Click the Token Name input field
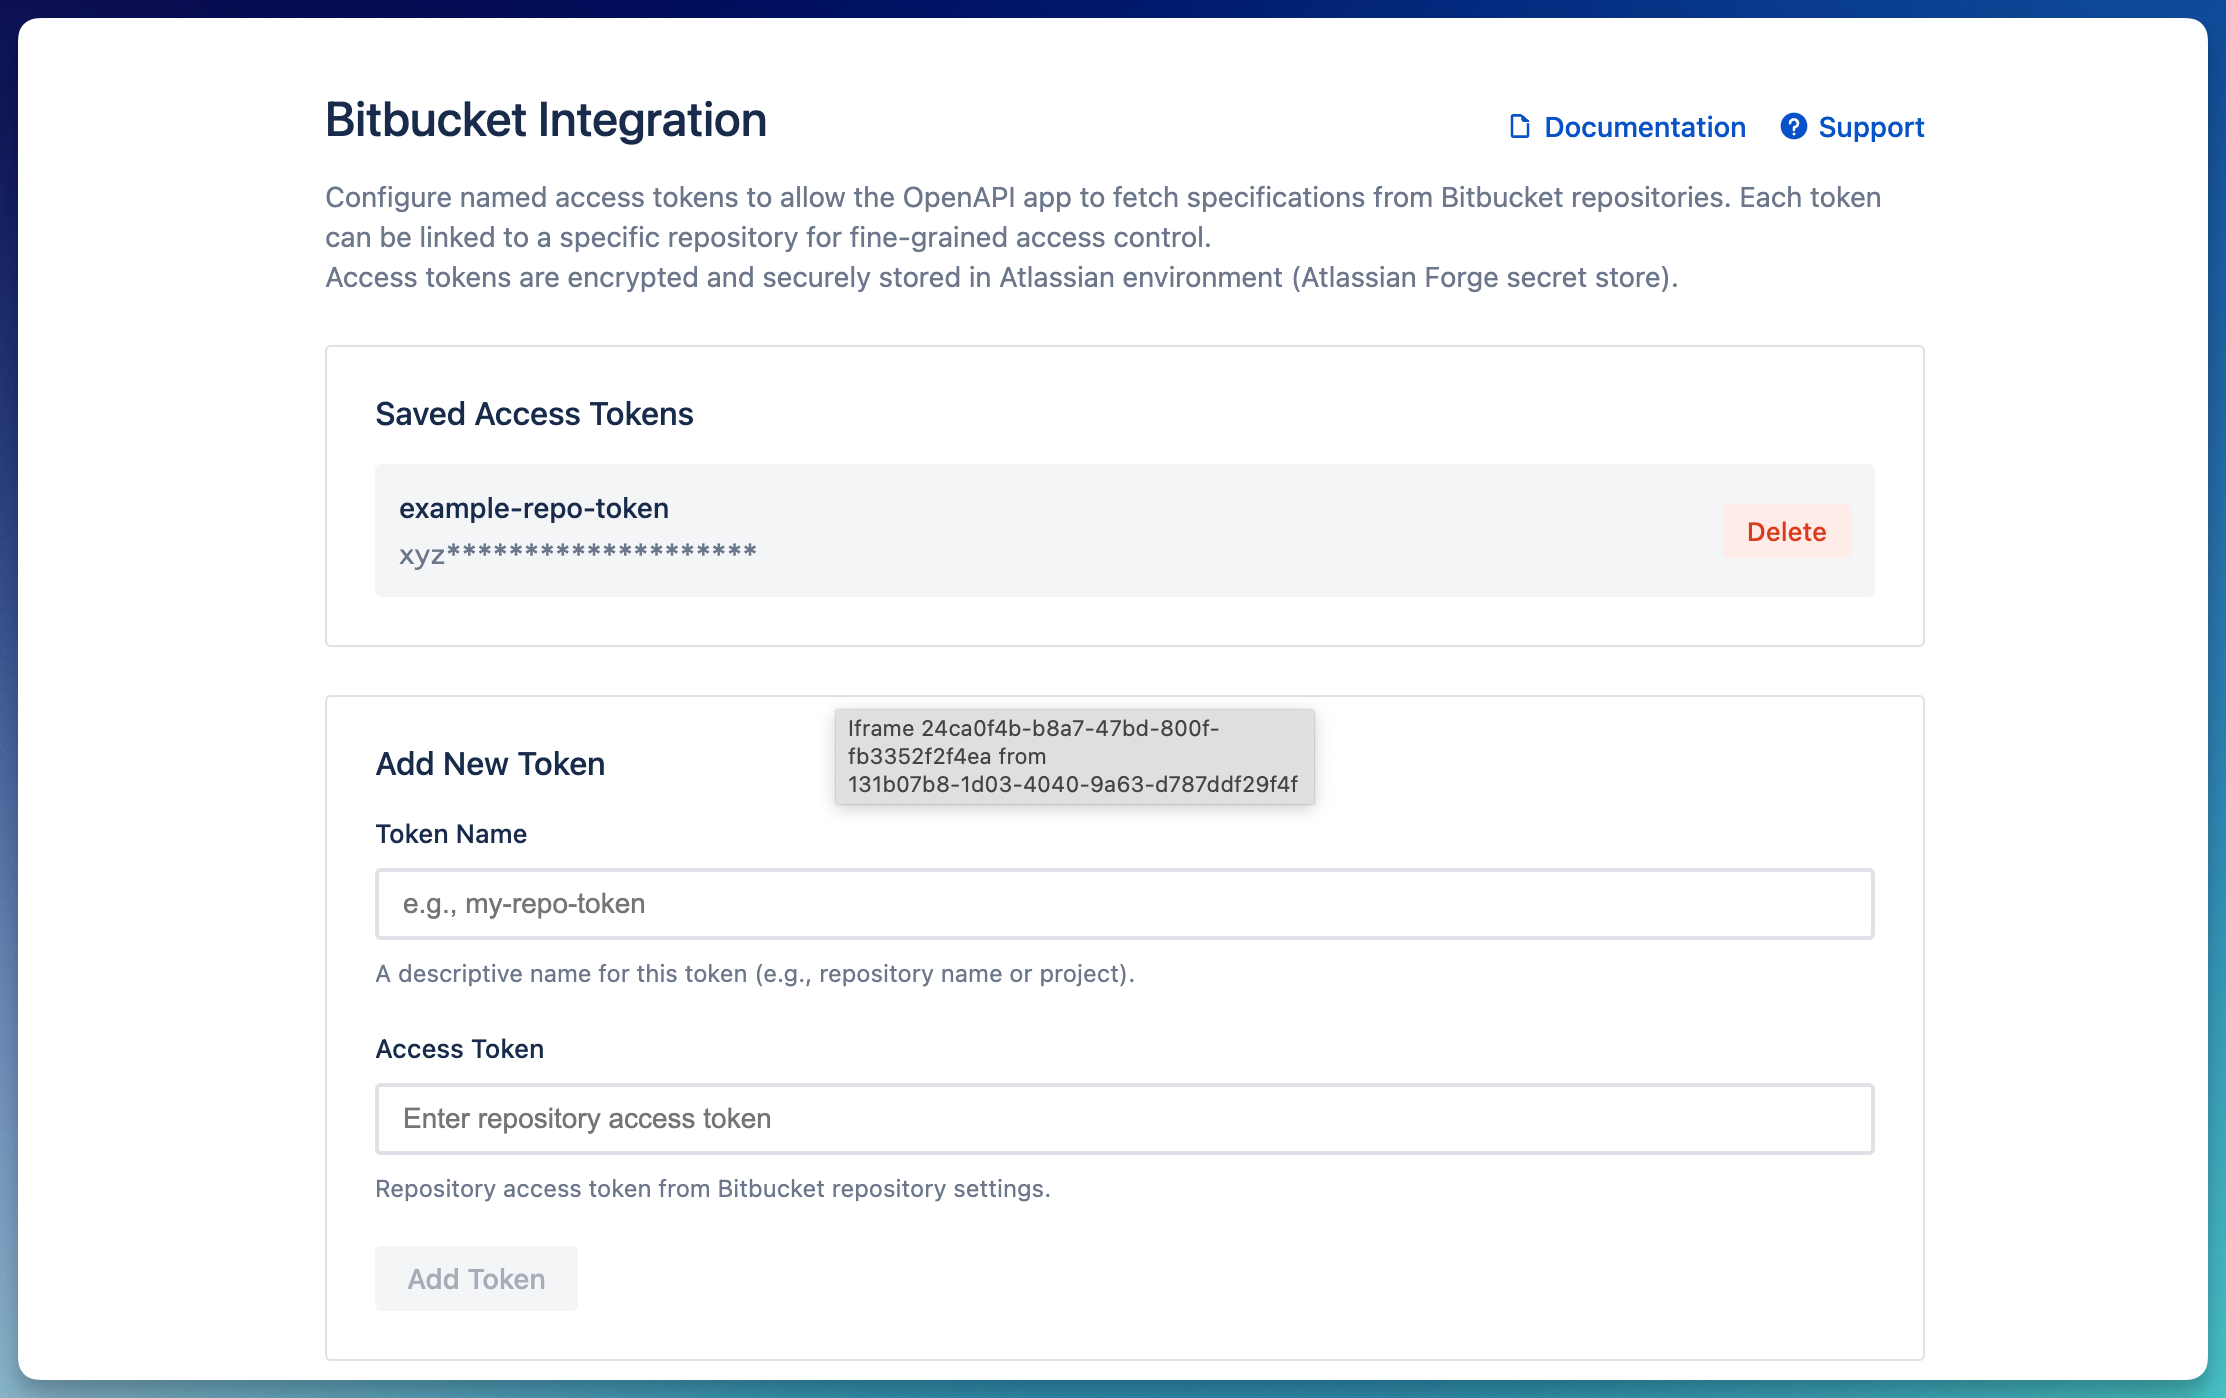2226x1398 pixels. 1124,903
